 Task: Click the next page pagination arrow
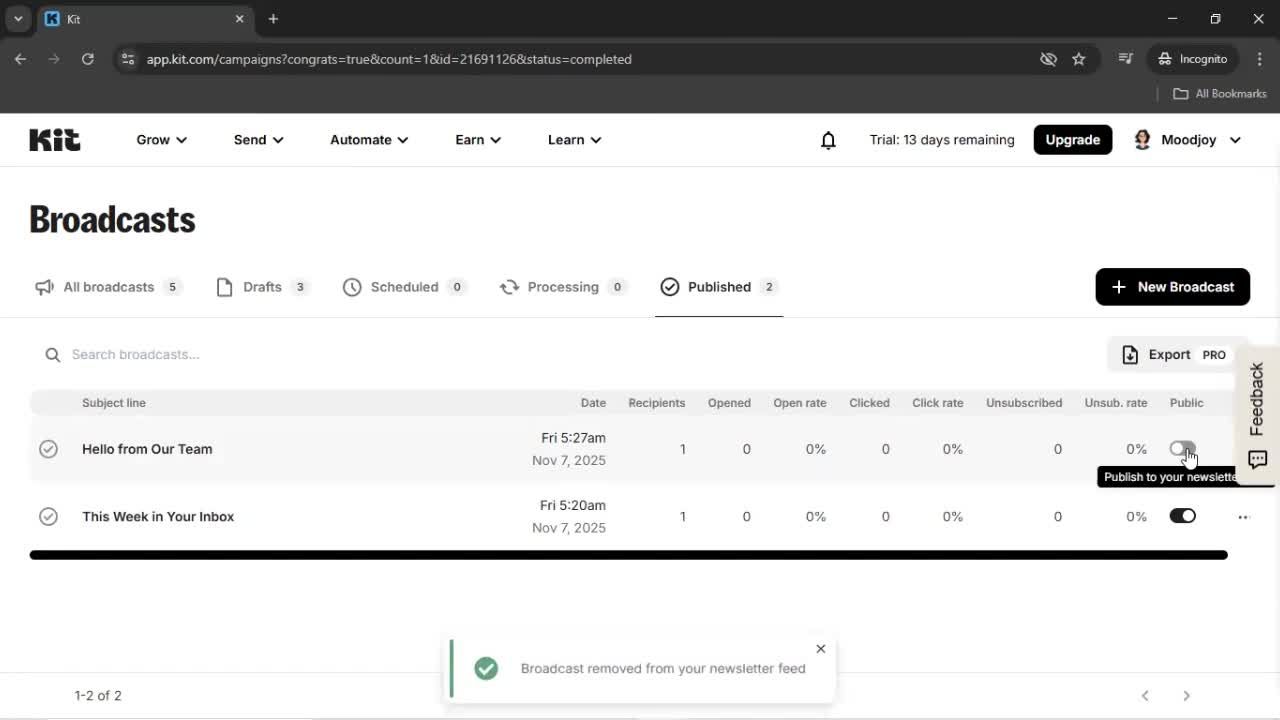(x=1186, y=695)
